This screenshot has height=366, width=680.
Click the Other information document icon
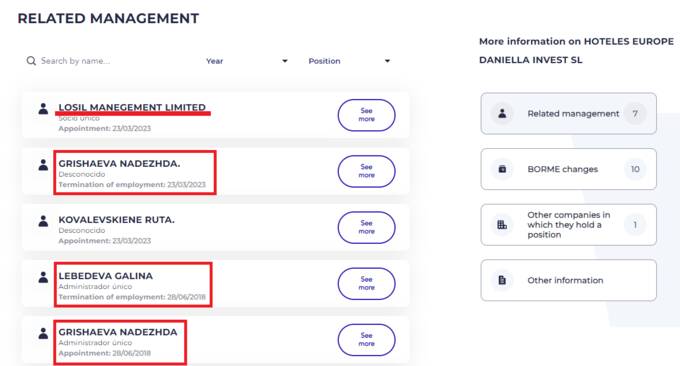pyautogui.click(x=502, y=280)
